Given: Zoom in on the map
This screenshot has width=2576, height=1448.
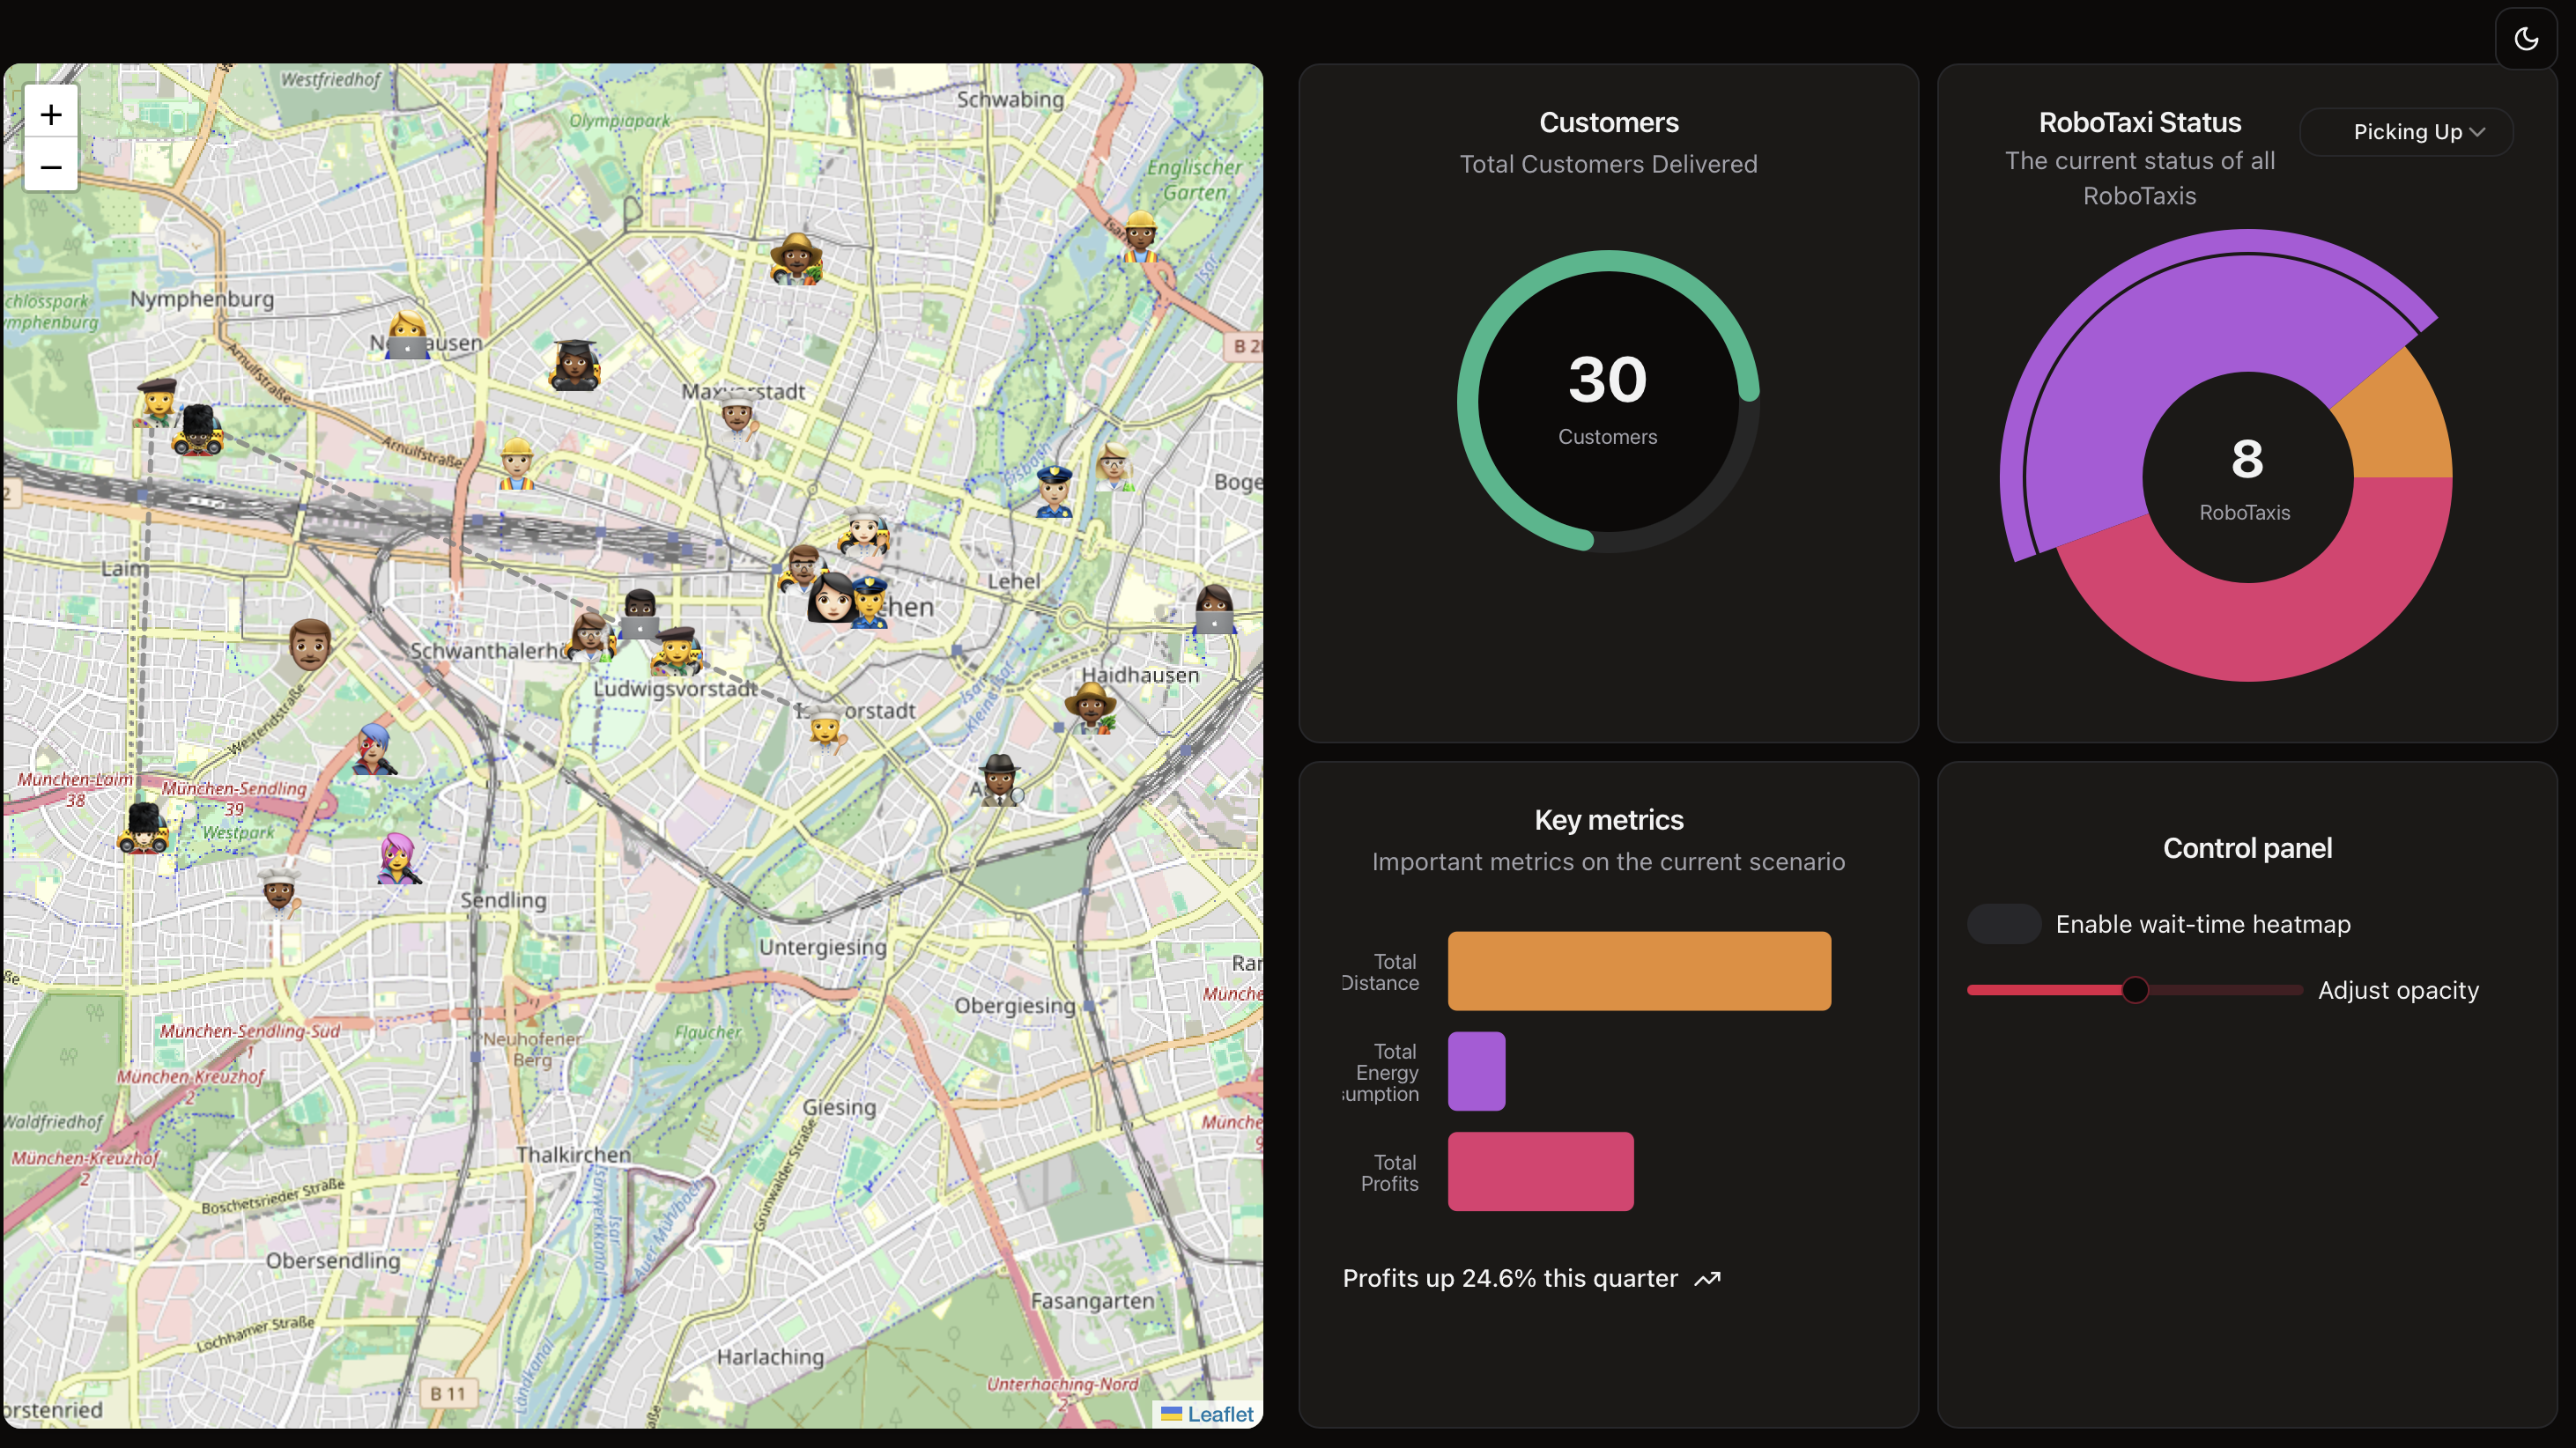Looking at the screenshot, I should click(x=51, y=115).
